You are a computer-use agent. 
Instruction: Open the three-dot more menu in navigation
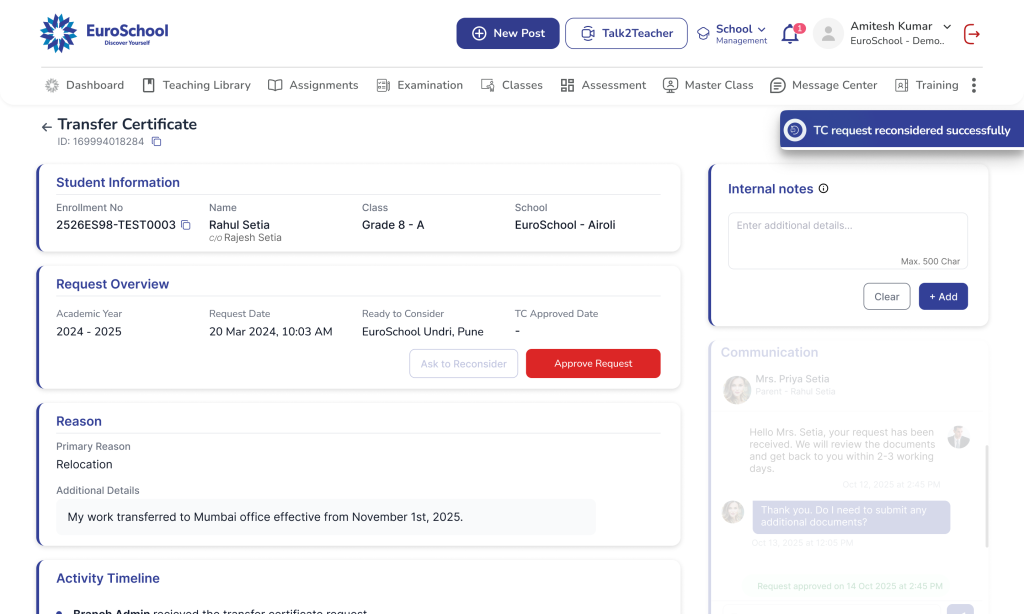click(974, 85)
